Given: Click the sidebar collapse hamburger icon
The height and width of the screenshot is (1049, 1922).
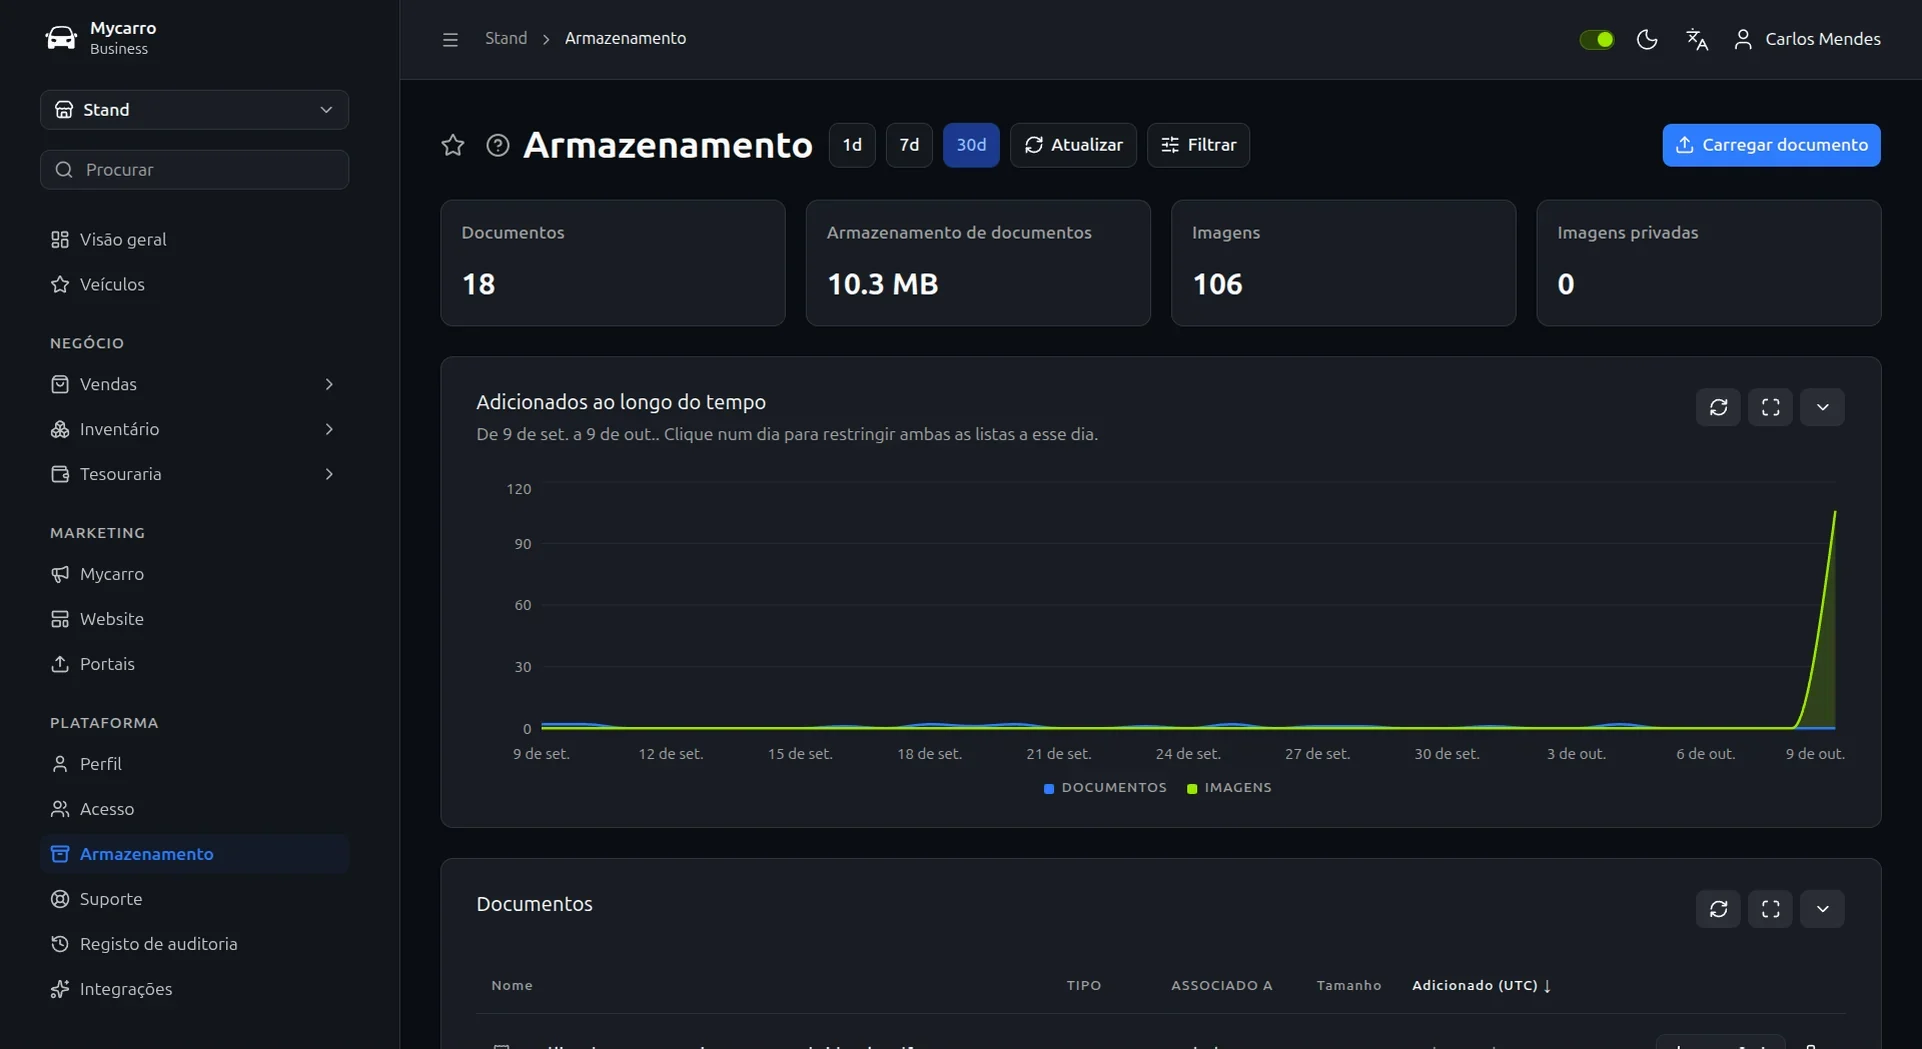Looking at the screenshot, I should point(450,39).
